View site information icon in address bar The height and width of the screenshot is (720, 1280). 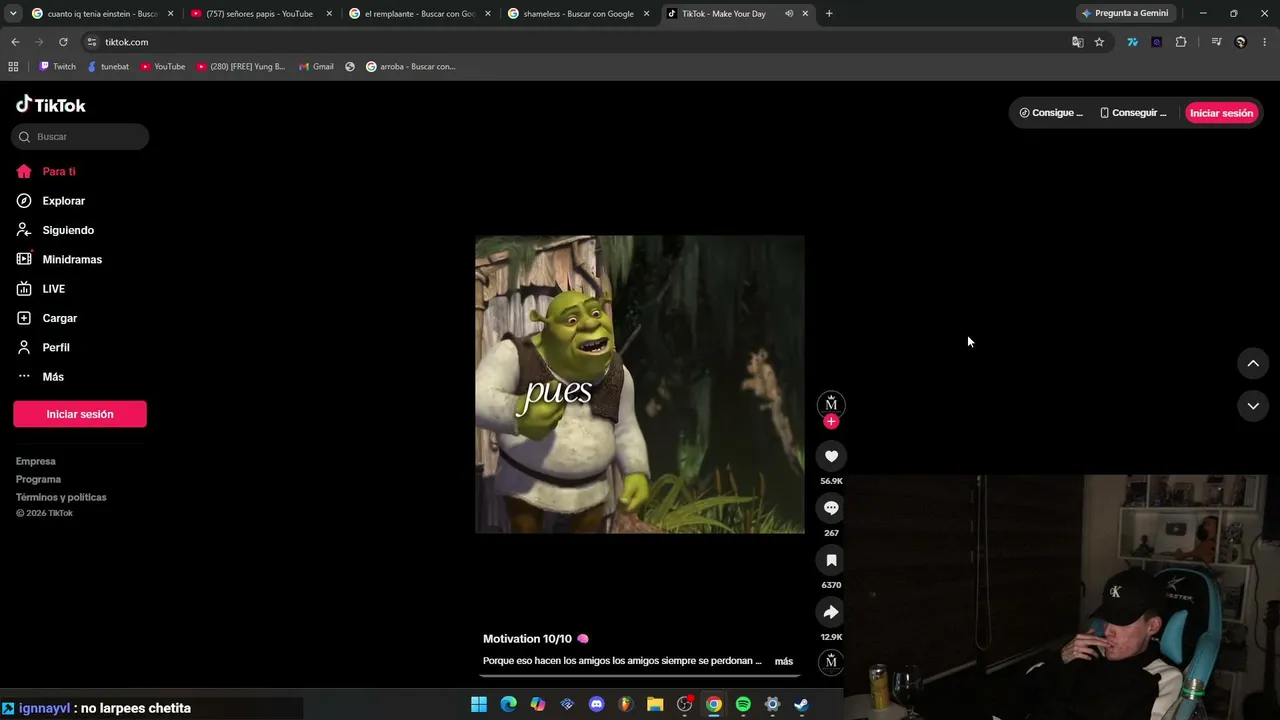click(x=92, y=42)
